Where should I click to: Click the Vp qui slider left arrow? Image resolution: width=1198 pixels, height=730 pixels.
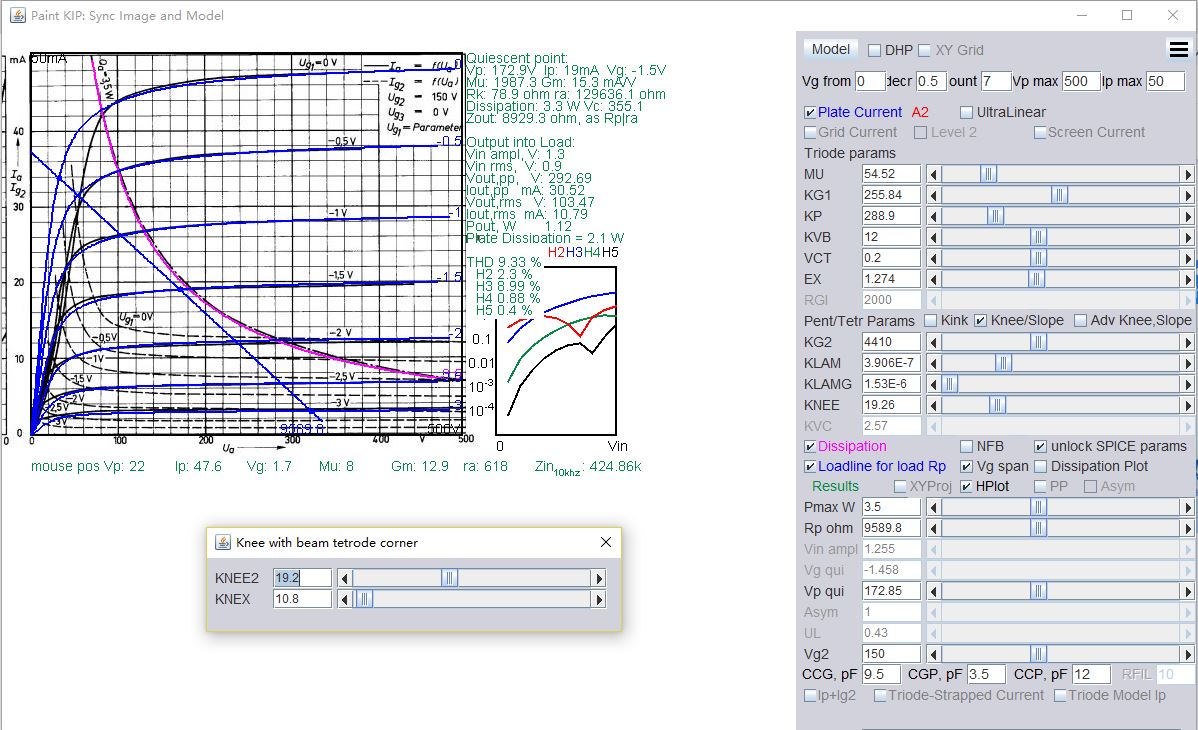pos(934,591)
